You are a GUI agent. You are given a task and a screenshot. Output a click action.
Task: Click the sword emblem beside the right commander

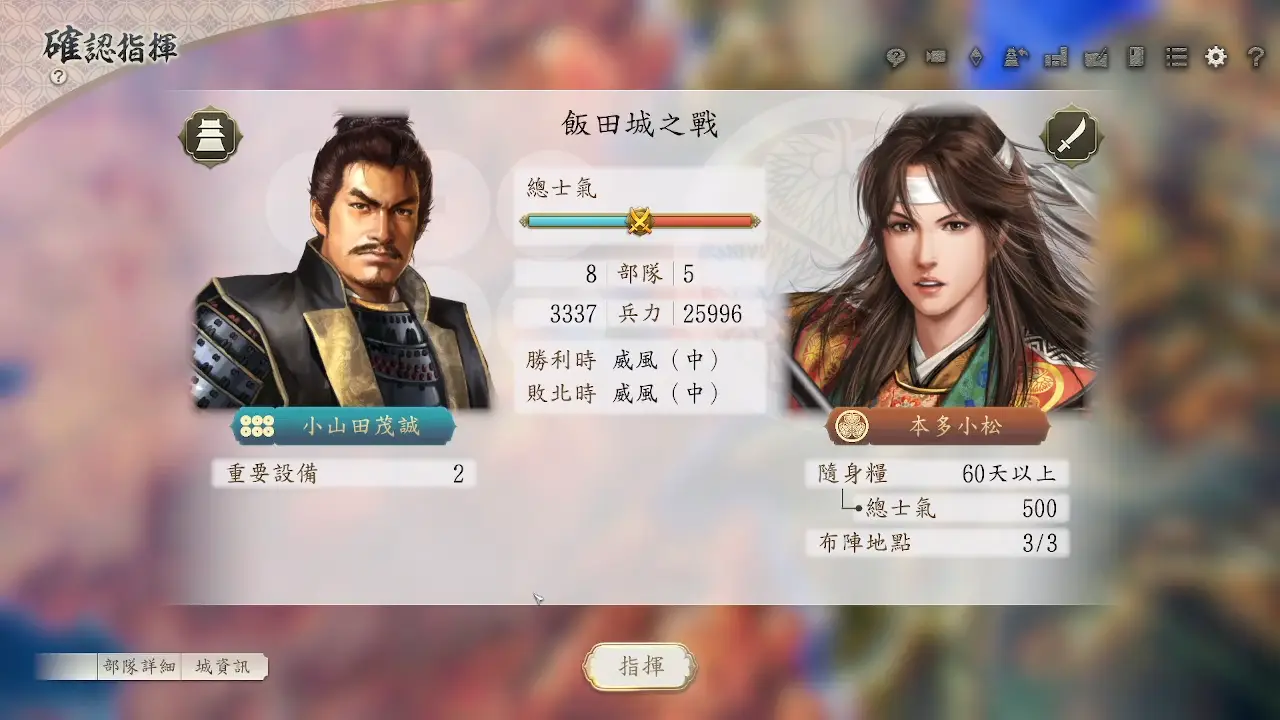[x=1071, y=137]
